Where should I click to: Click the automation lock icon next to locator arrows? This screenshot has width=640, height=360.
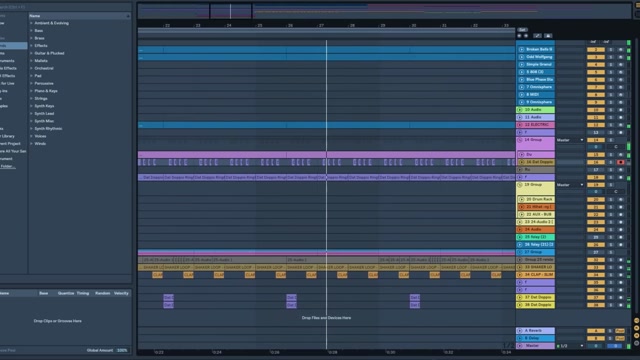click(537, 36)
